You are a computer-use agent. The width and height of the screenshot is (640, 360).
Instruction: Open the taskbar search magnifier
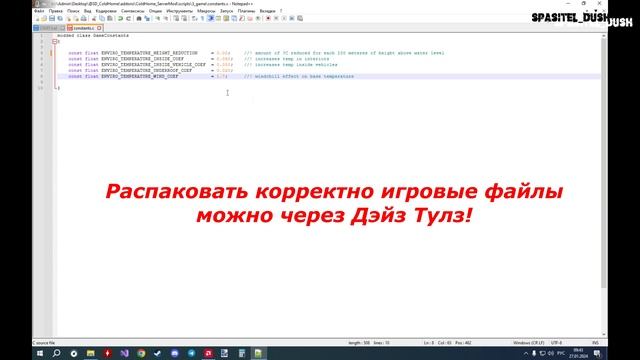pos(56,353)
